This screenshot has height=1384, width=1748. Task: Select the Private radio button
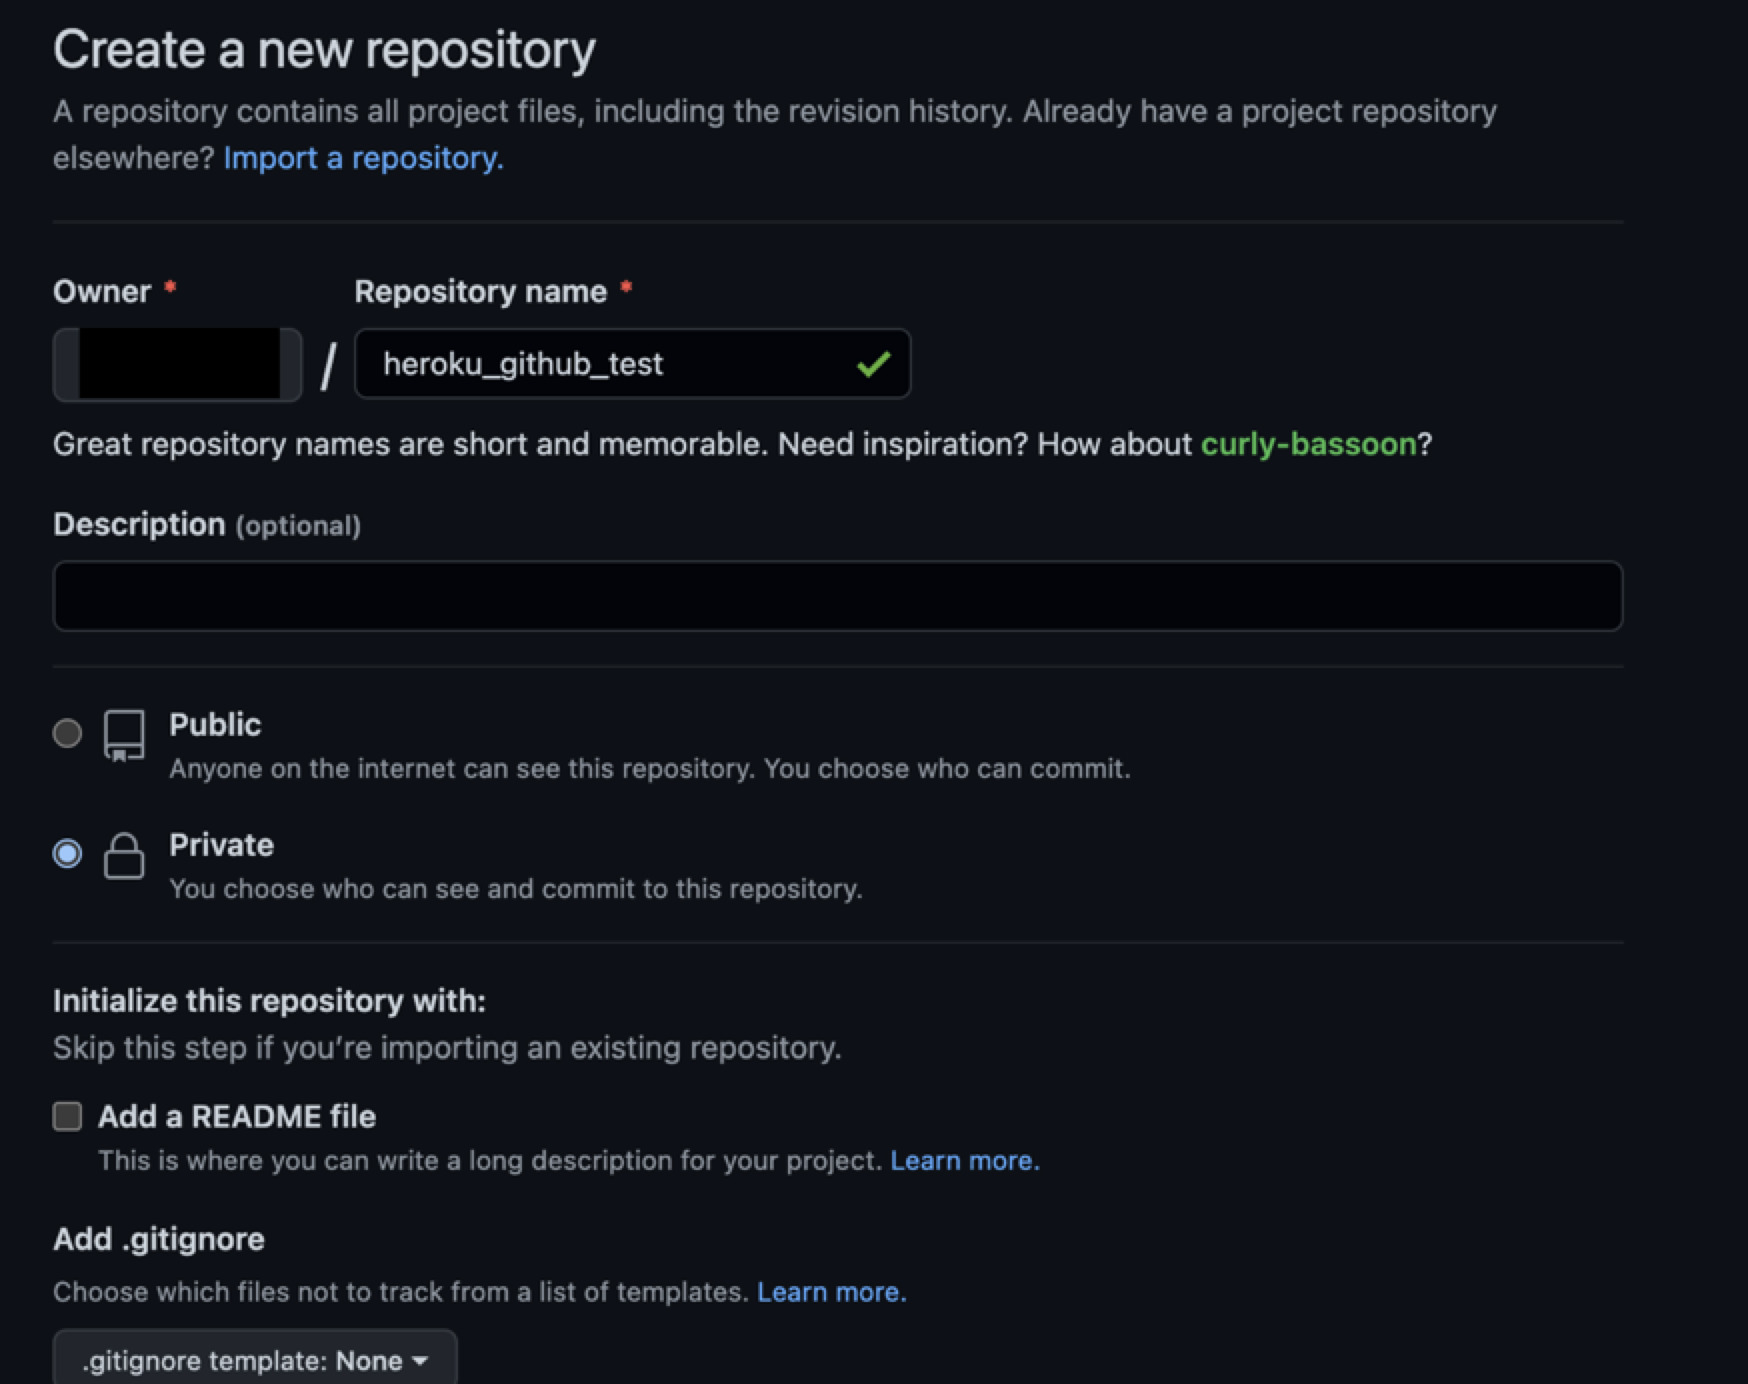(66, 852)
